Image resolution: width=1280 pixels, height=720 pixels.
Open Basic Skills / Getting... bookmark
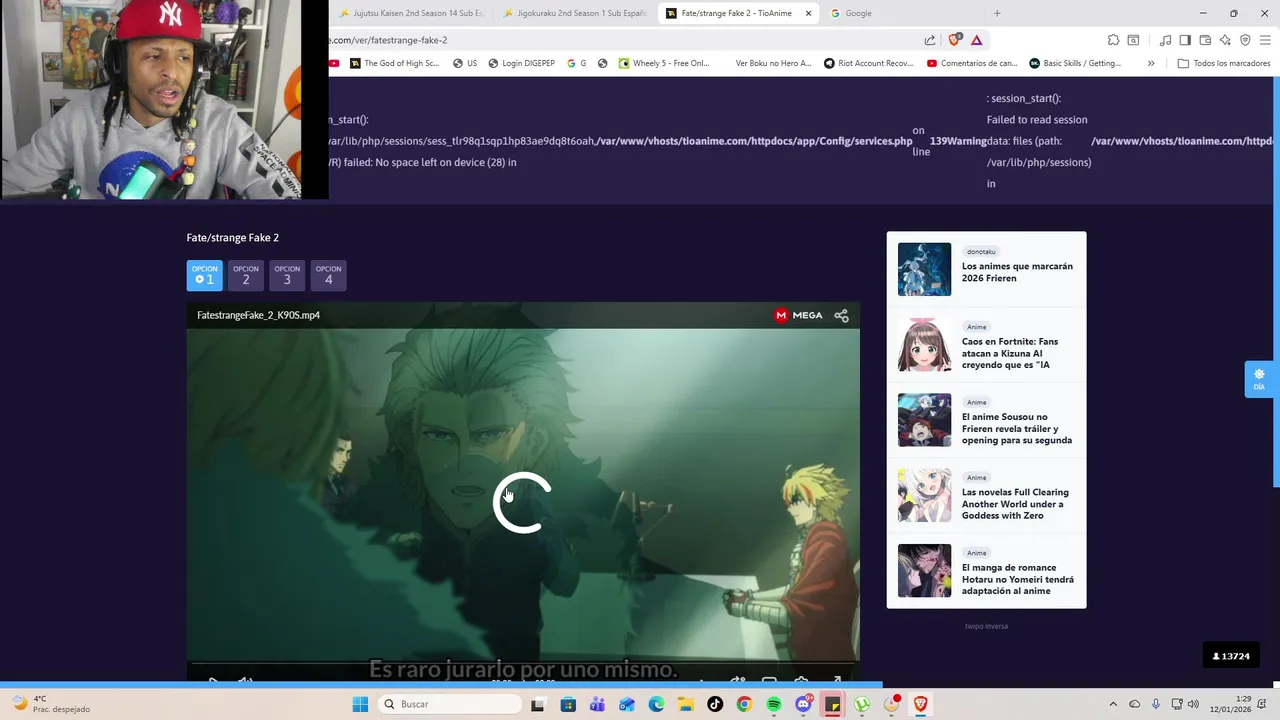(x=1075, y=63)
